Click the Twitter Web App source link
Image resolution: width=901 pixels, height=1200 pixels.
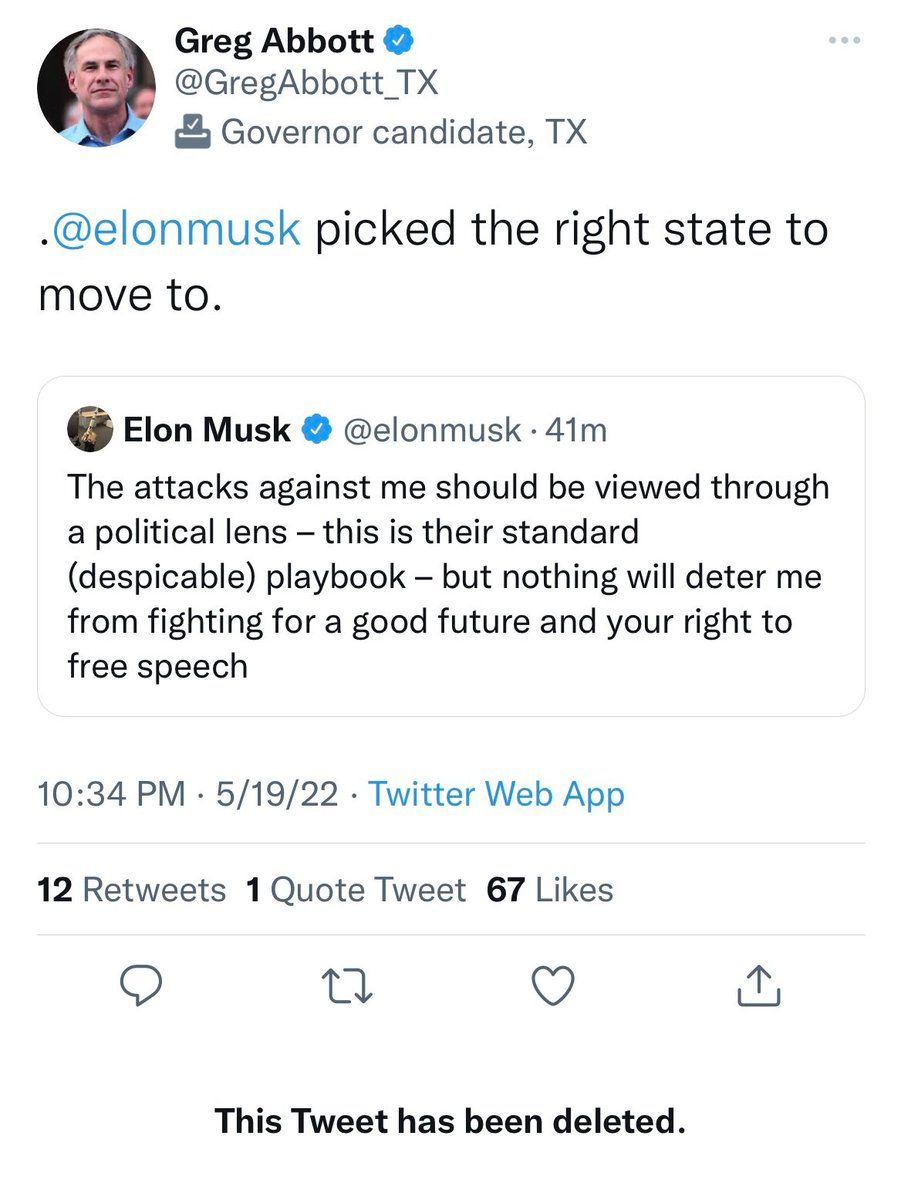(496, 794)
